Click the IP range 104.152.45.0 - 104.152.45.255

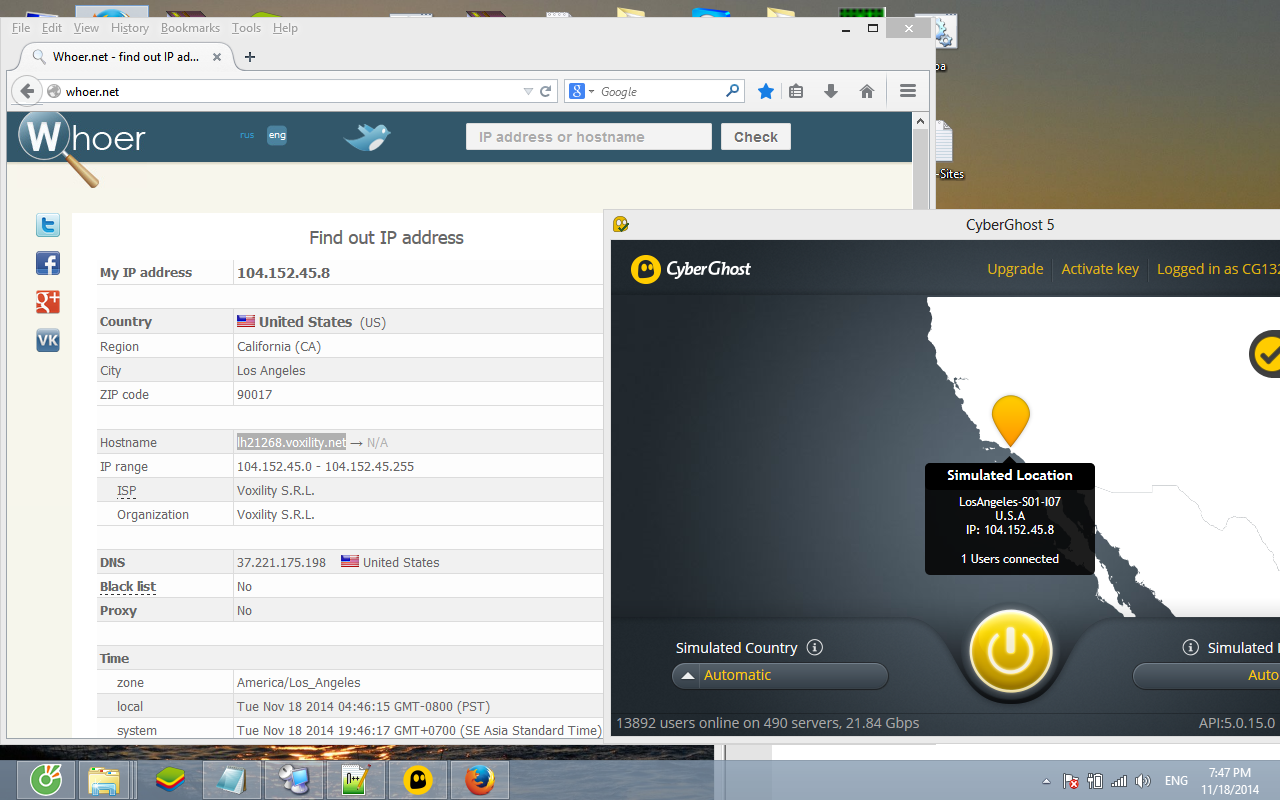[x=325, y=466]
